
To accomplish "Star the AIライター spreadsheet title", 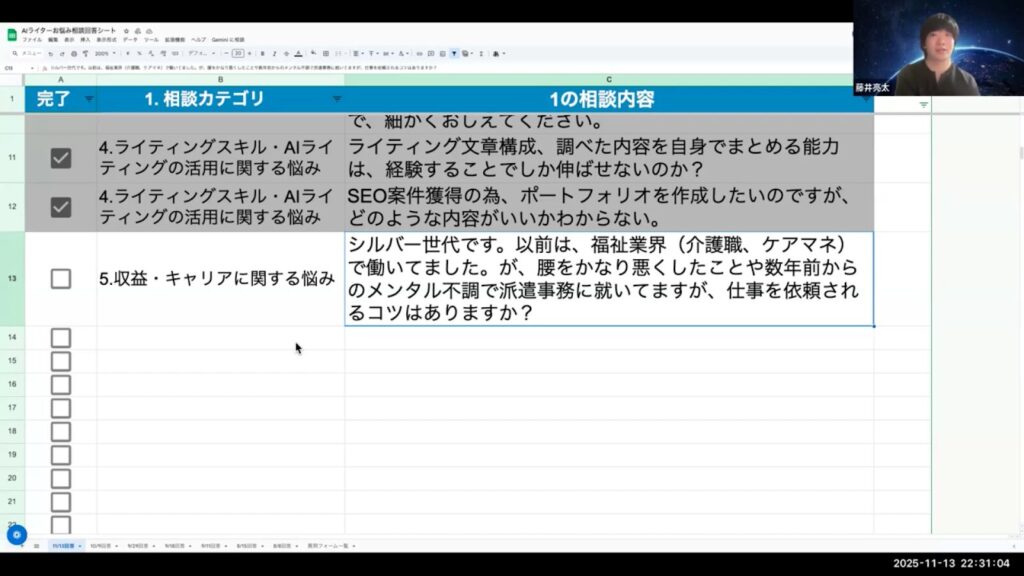I will tap(126, 31).
